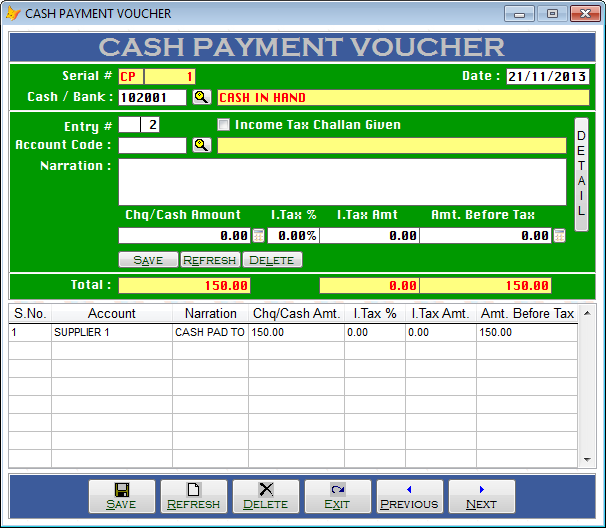The width and height of the screenshot is (606, 528).
Task: Click the I.Tax % column header
Action: 375,313
